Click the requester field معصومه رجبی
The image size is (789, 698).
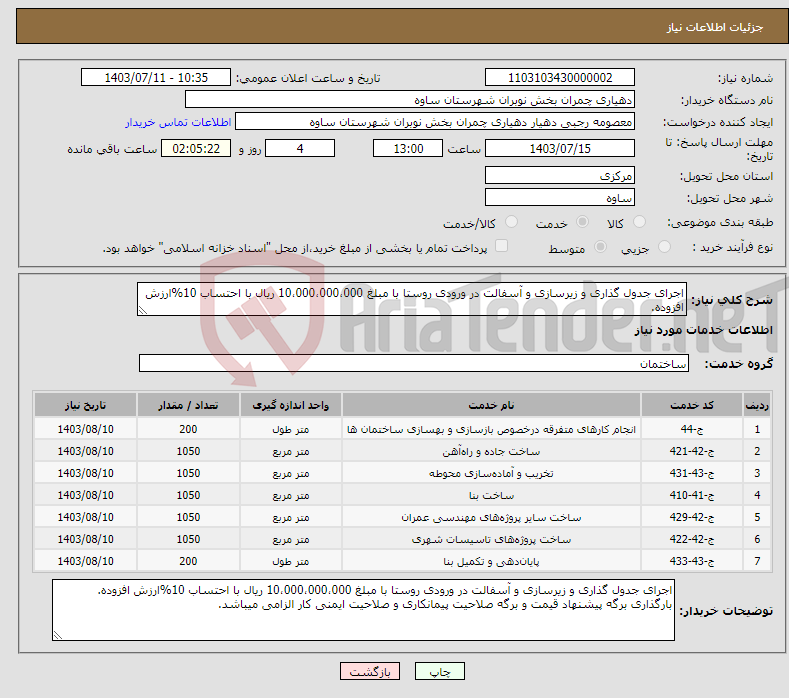435,122
